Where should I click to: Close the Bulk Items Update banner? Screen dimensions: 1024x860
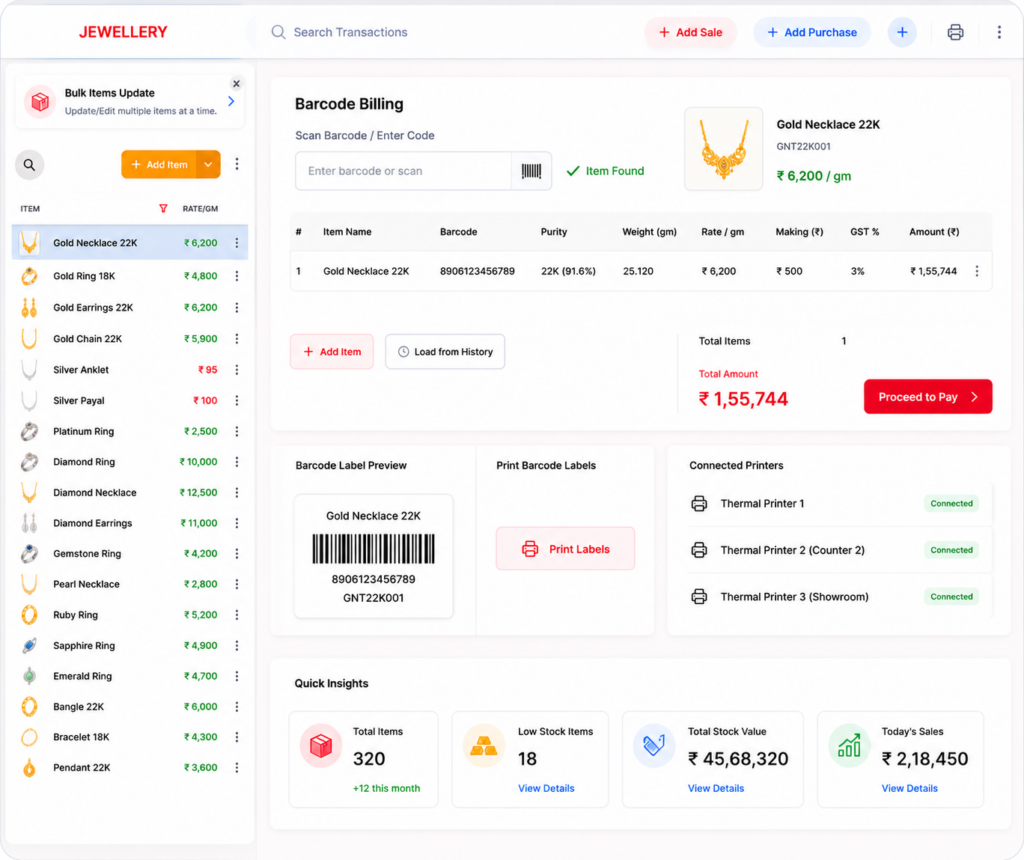236,84
